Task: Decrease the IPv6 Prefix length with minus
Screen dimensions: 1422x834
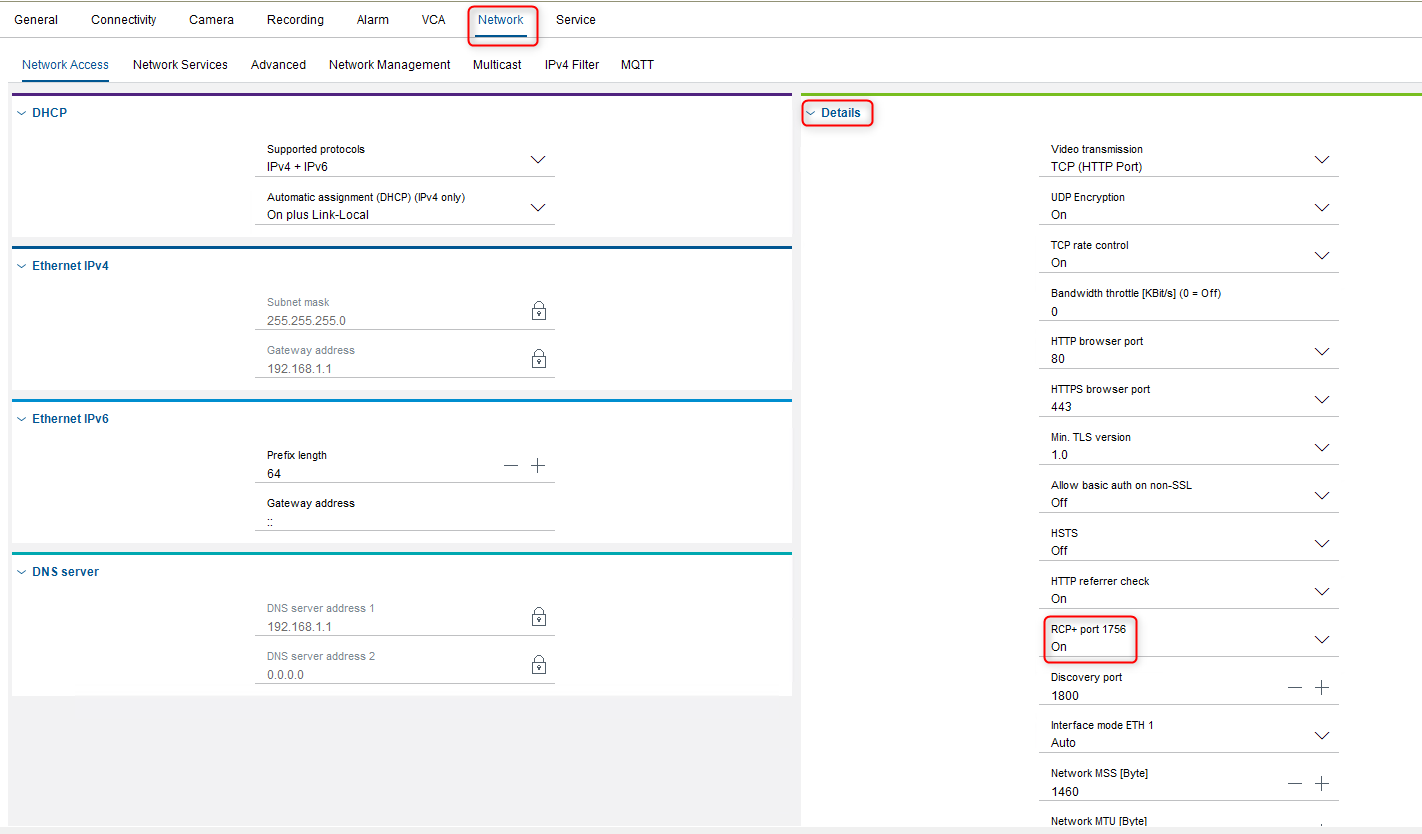Action: click(x=511, y=466)
